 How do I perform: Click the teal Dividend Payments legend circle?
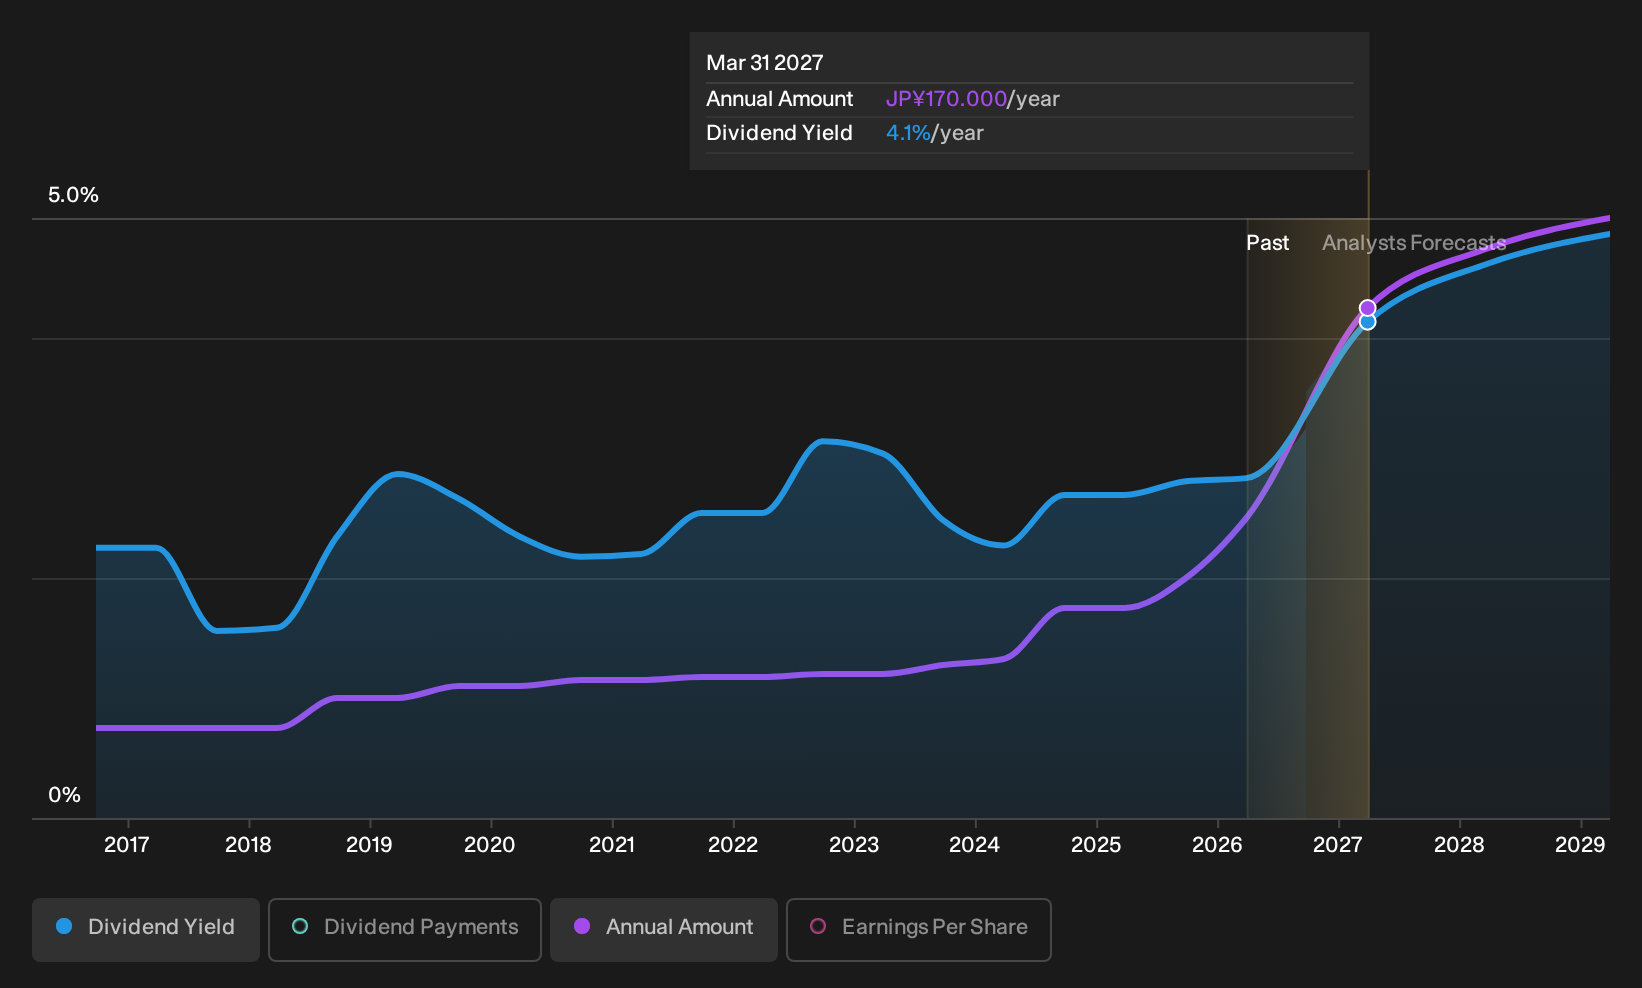tap(300, 927)
